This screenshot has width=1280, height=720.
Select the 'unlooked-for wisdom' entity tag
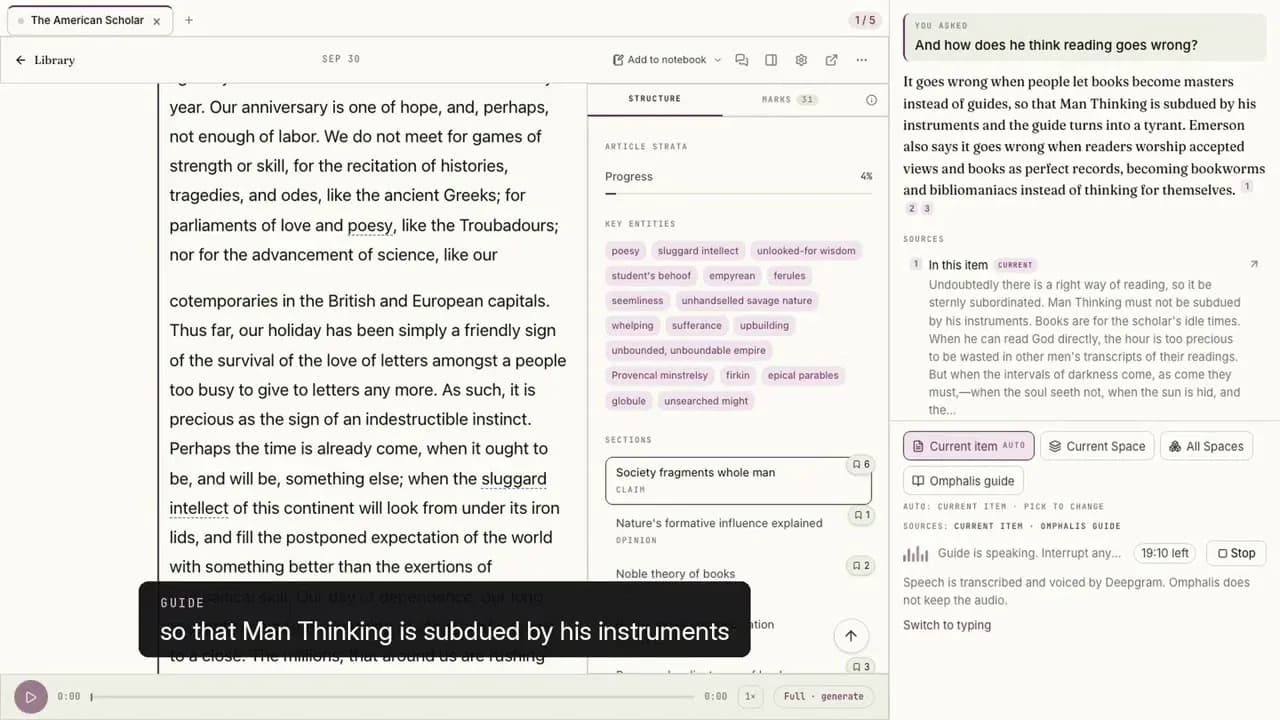[806, 251]
